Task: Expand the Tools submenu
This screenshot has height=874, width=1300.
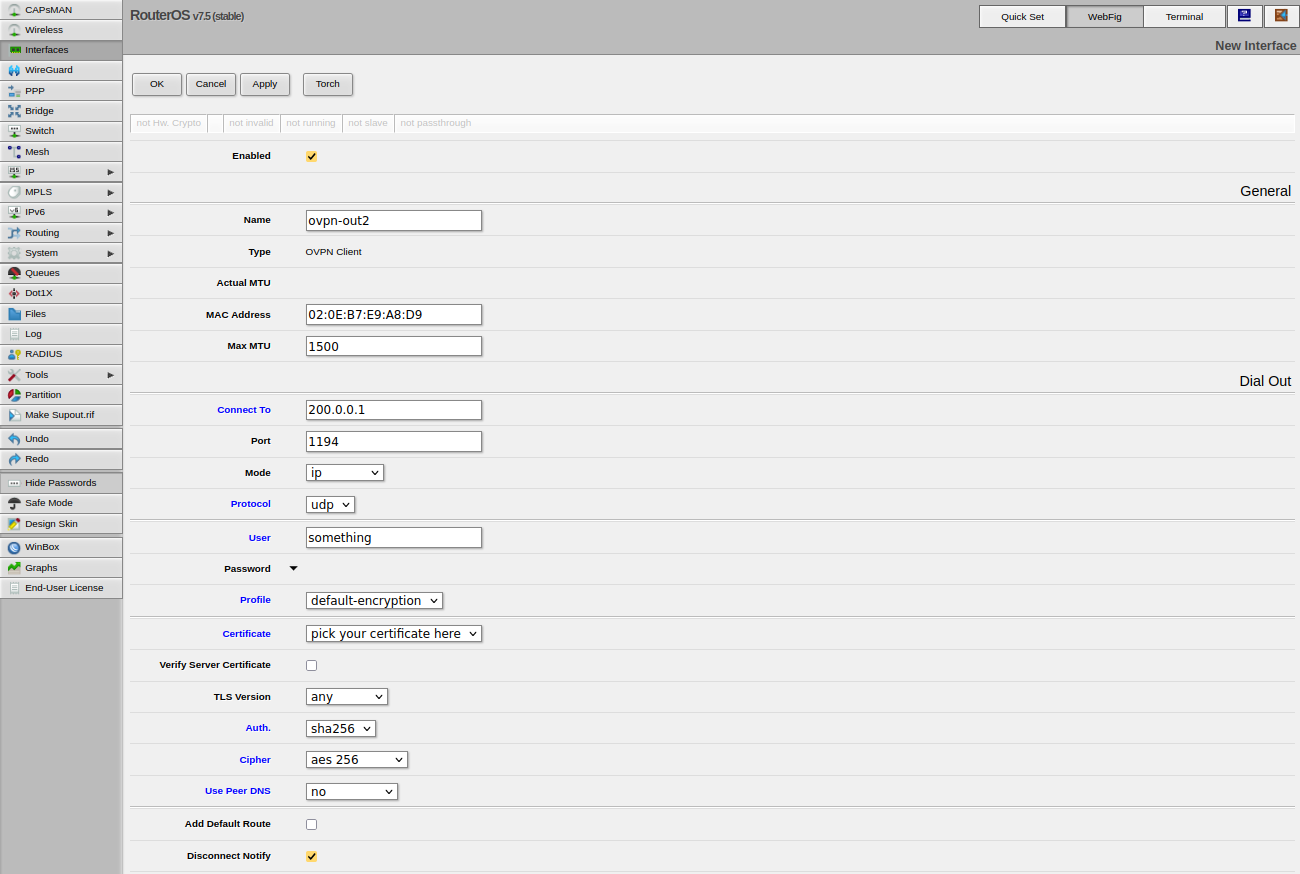Action: click(111, 375)
